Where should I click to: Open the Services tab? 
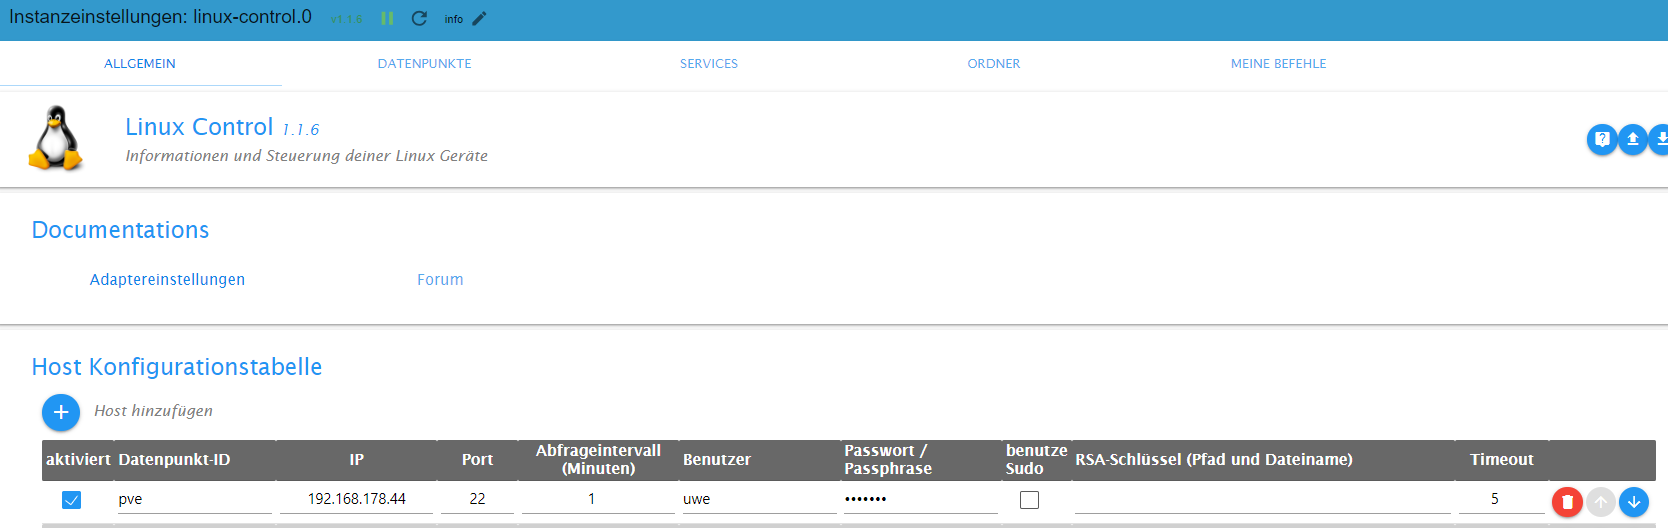tap(709, 63)
